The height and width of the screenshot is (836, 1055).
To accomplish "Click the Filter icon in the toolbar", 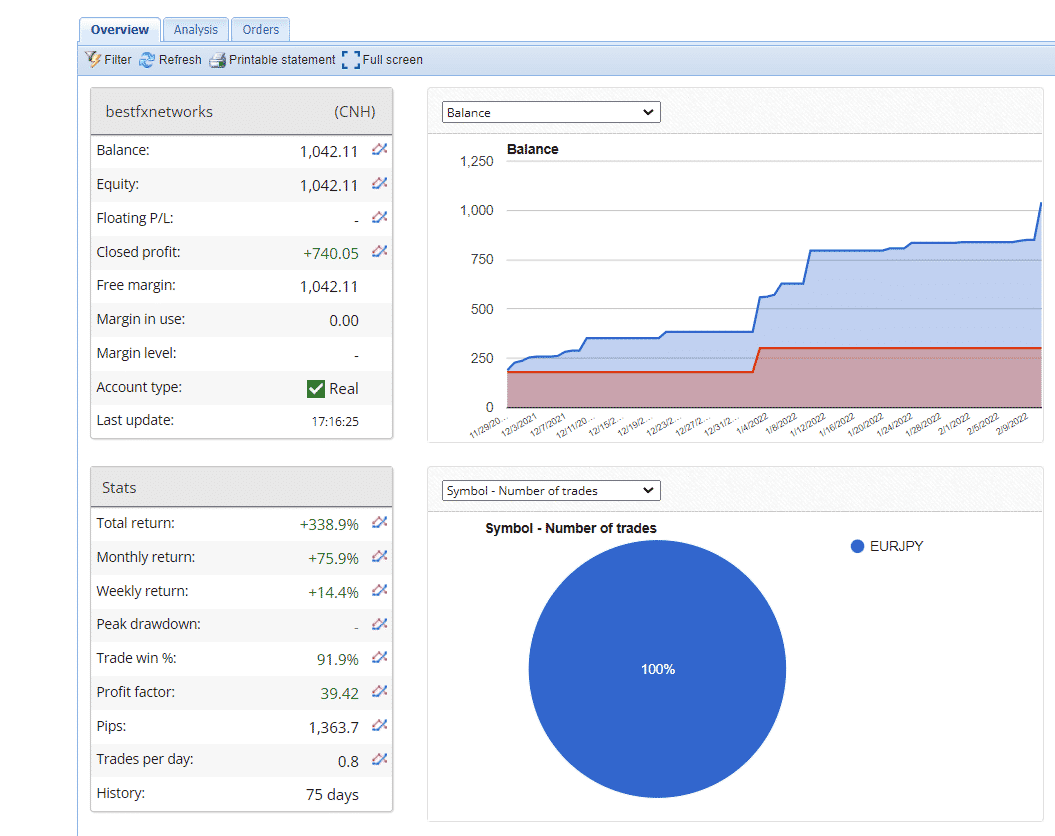I will click(91, 59).
